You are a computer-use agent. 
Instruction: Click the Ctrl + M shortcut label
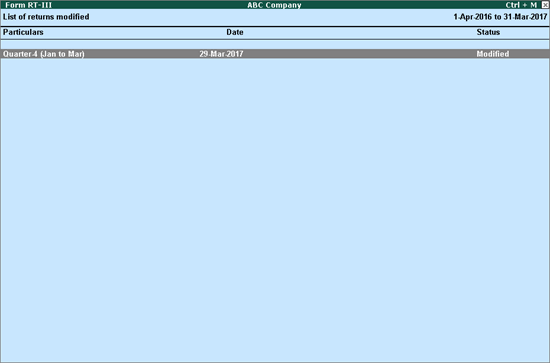[x=521, y=5]
